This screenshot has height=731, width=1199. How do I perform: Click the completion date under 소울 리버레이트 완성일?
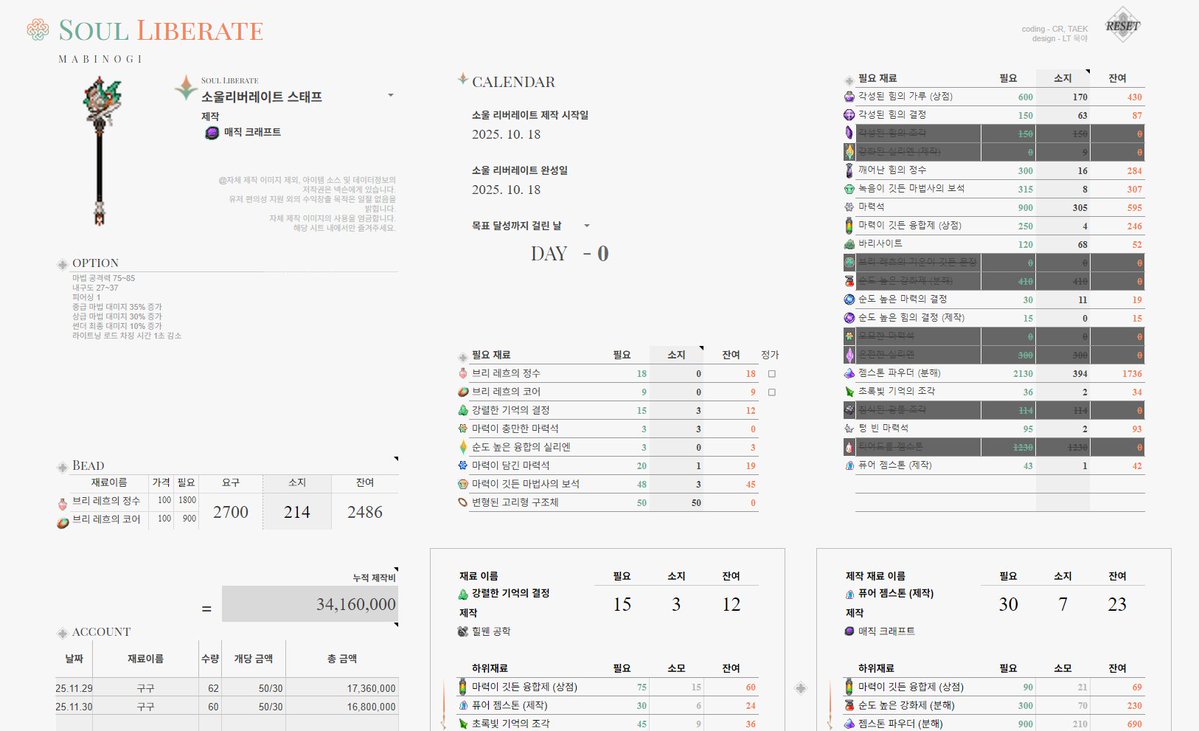pyautogui.click(x=506, y=190)
